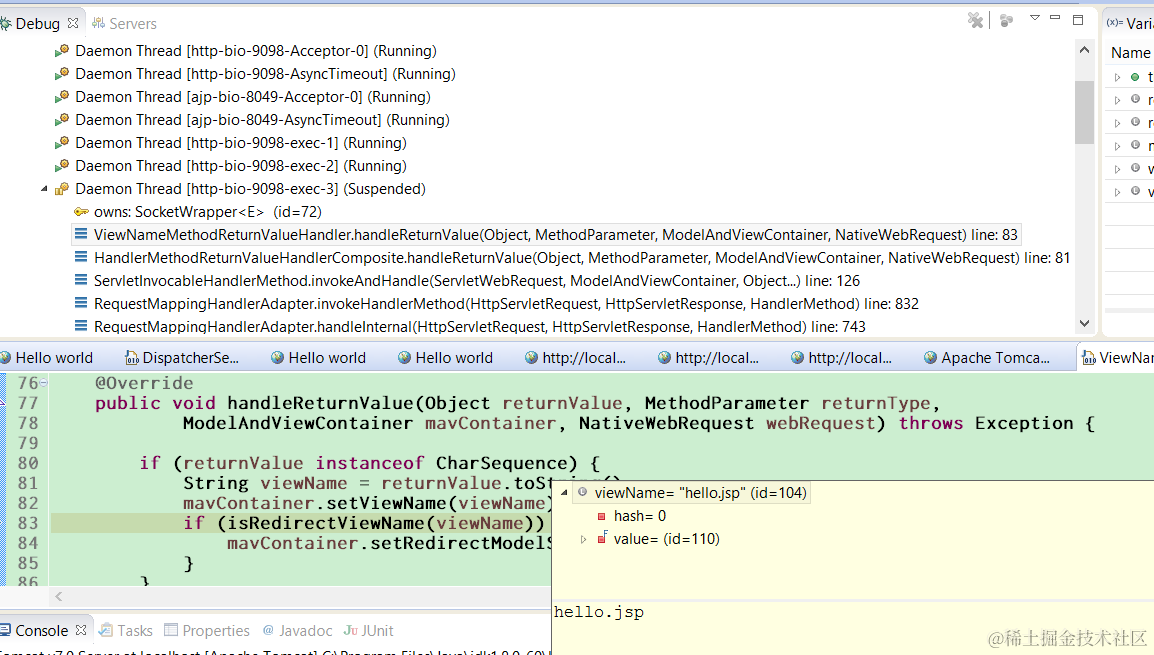Click the globe icon on Apache Tomca... tab
1154x655 pixels.
coord(930,358)
